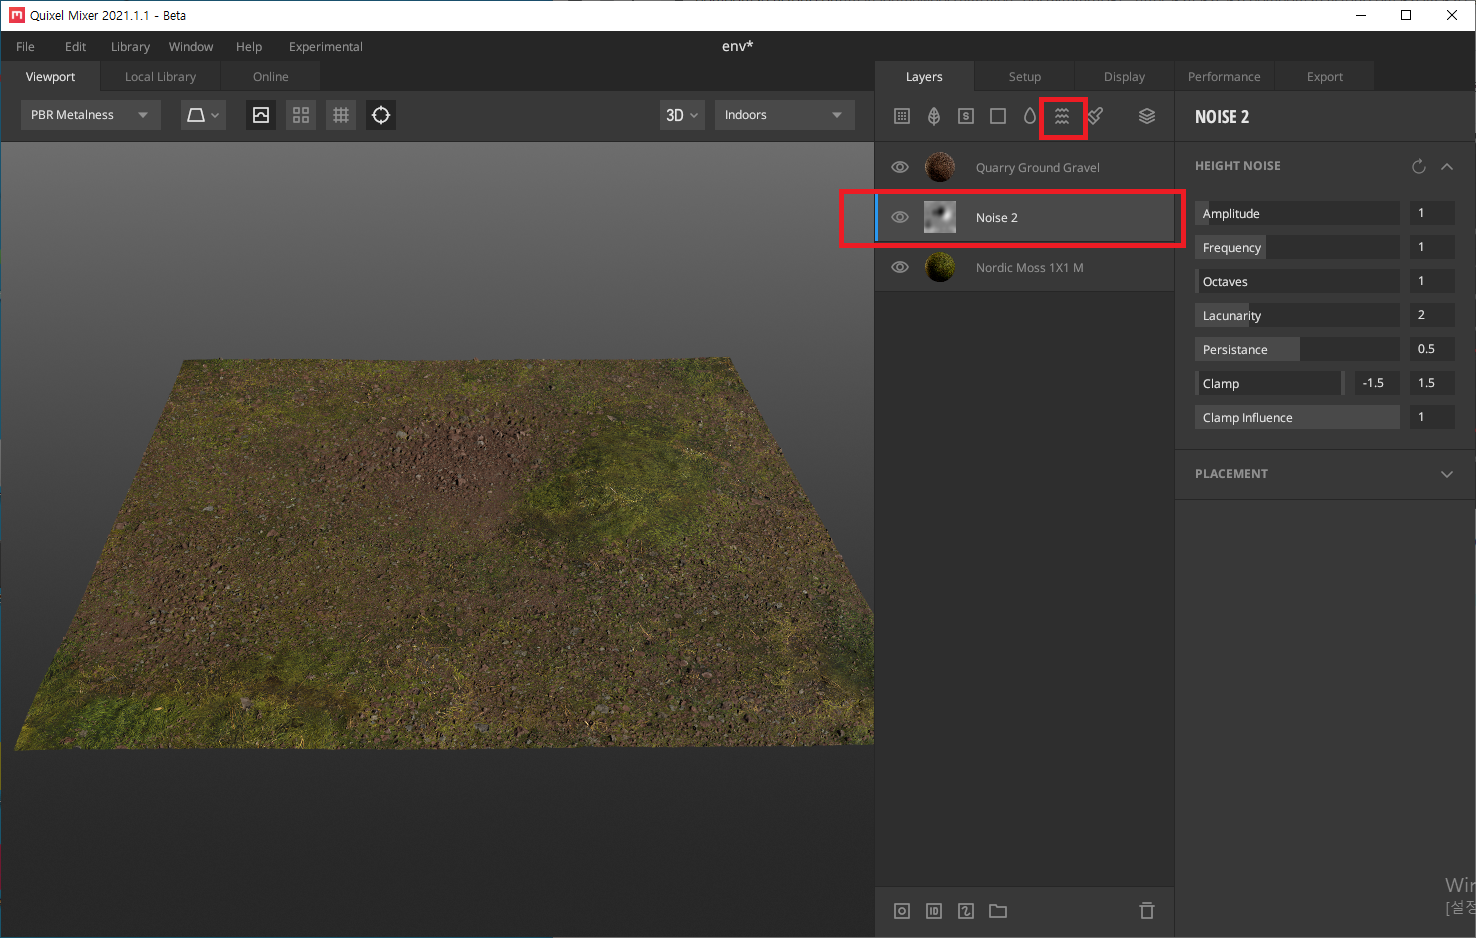Switch to the Online tab
The image size is (1476, 938).
coord(271,77)
